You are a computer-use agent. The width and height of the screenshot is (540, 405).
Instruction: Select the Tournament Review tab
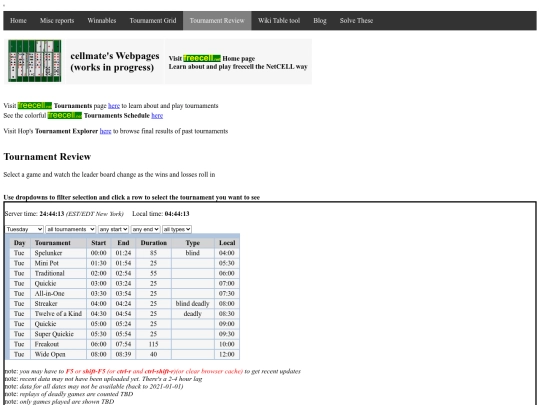click(x=217, y=21)
